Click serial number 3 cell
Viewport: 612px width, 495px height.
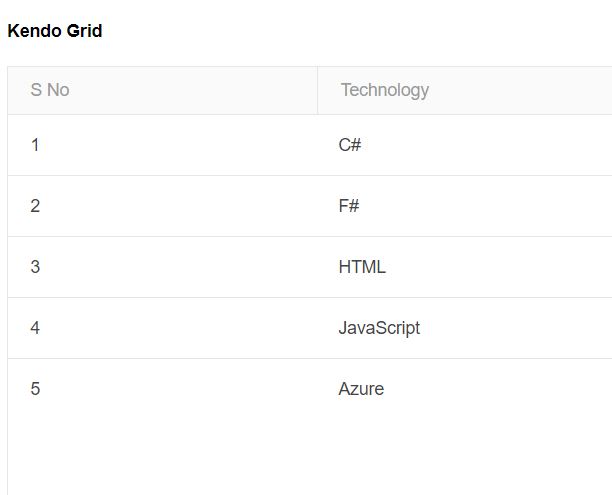tap(162, 267)
